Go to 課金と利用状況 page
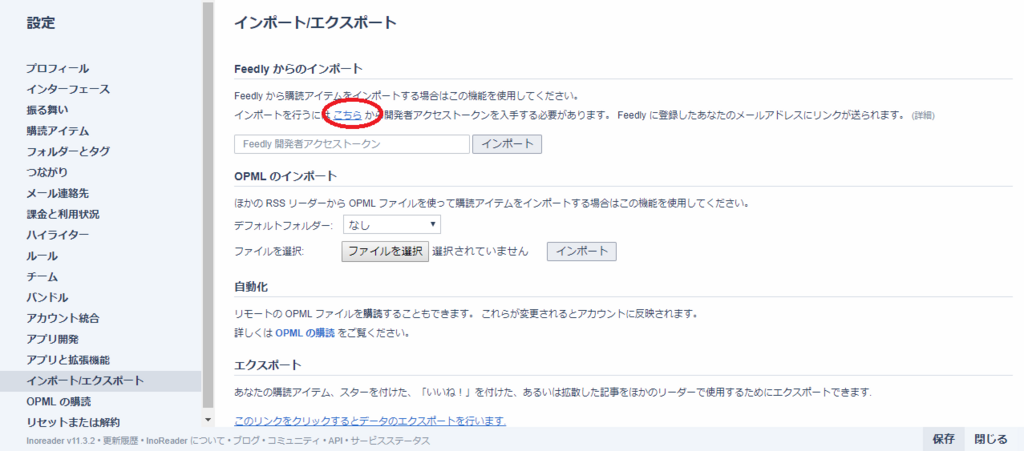Image resolution: width=1024 pixels, height=451 pixels. [x=63, y=214]
